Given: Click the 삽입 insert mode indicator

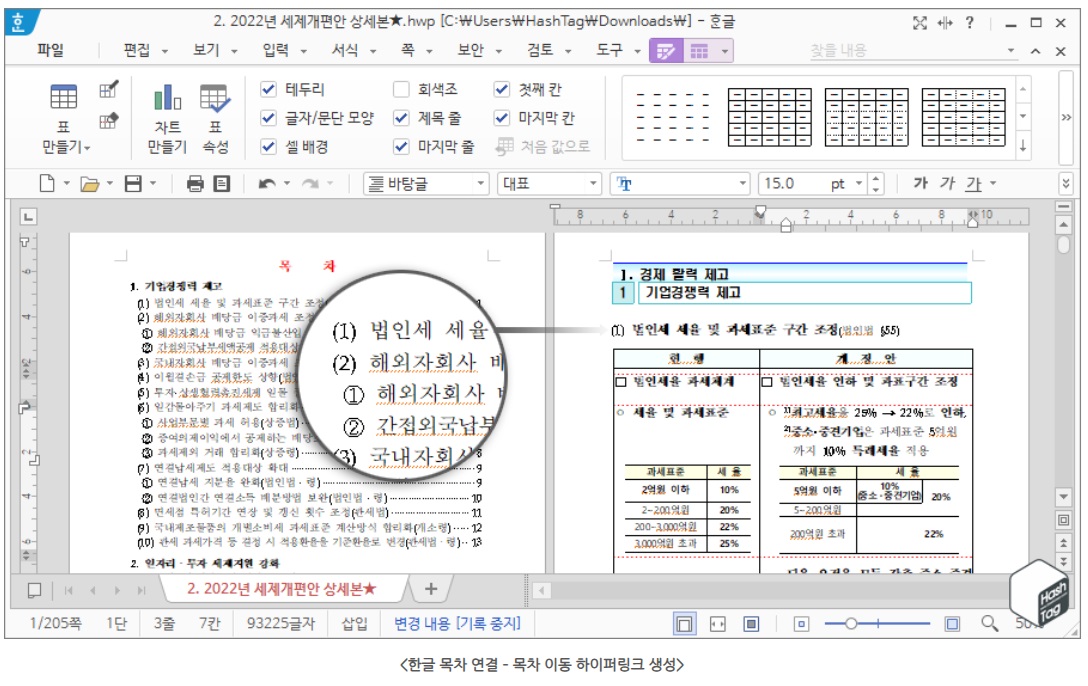Looking at the screenshot, I should click(x=355, y=624).
